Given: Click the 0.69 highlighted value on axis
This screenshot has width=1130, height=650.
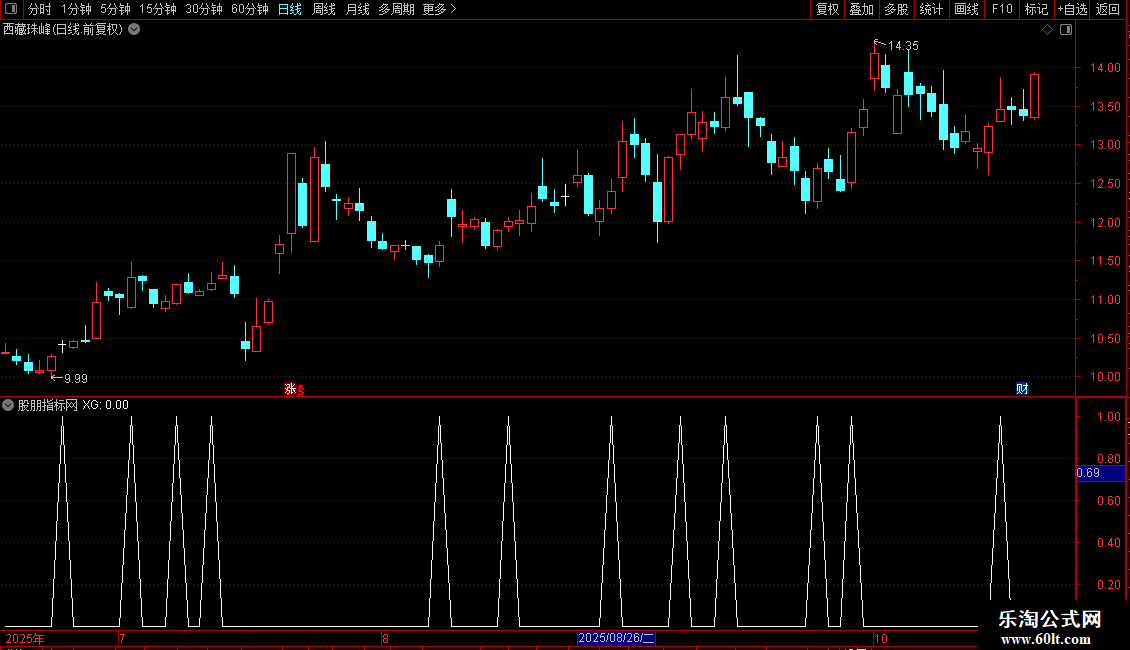Looking at the screenshot, I should pyautogui.click(x=1100, y=473).
